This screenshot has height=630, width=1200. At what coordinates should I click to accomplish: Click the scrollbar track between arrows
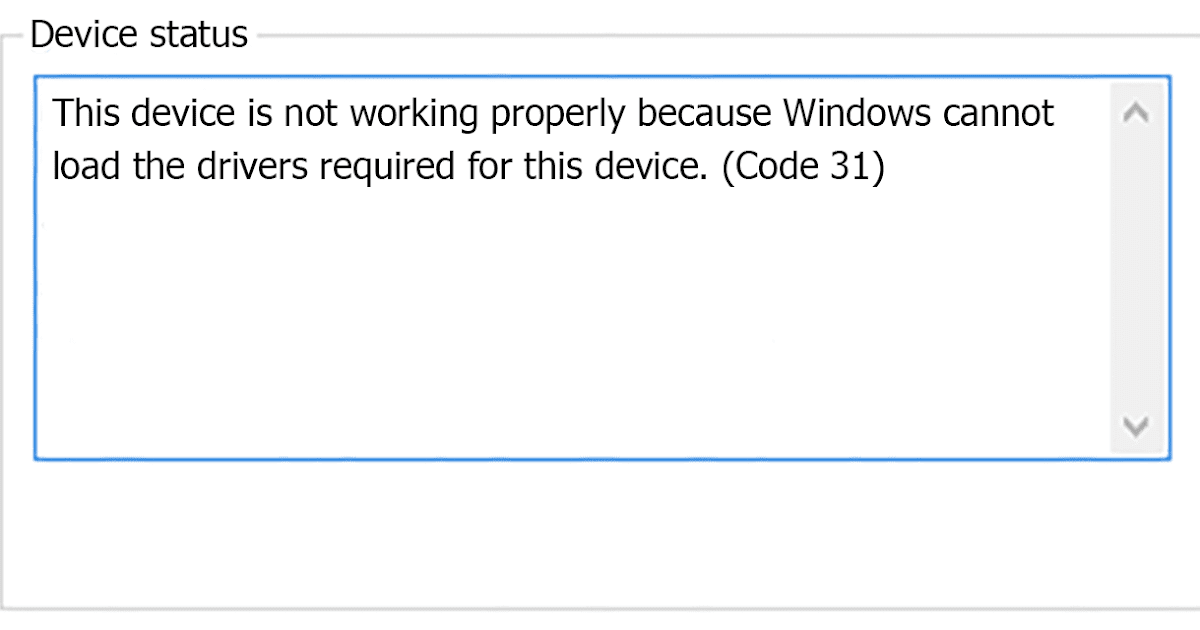coord(1136,270)
